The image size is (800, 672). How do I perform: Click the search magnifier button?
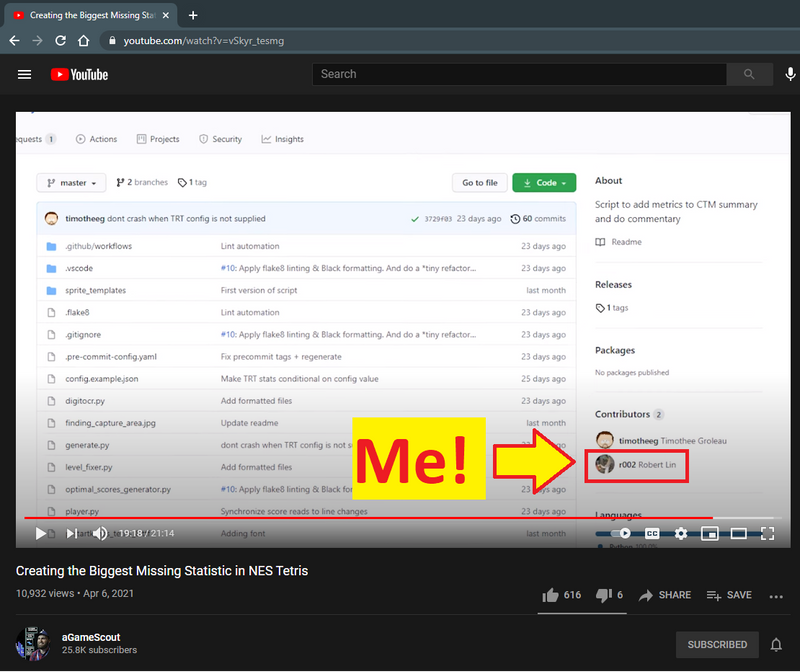pos(748,74)
